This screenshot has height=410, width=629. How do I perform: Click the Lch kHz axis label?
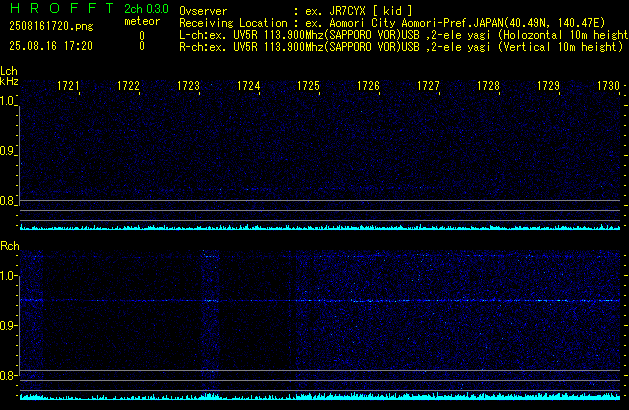click(9, 76)
